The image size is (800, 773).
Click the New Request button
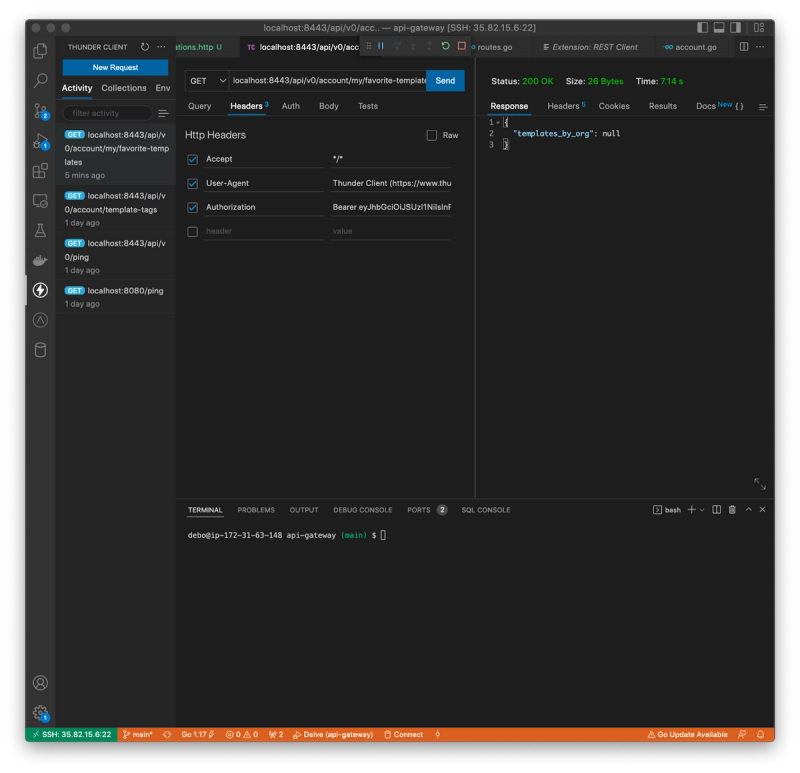[x=115, y=67]
